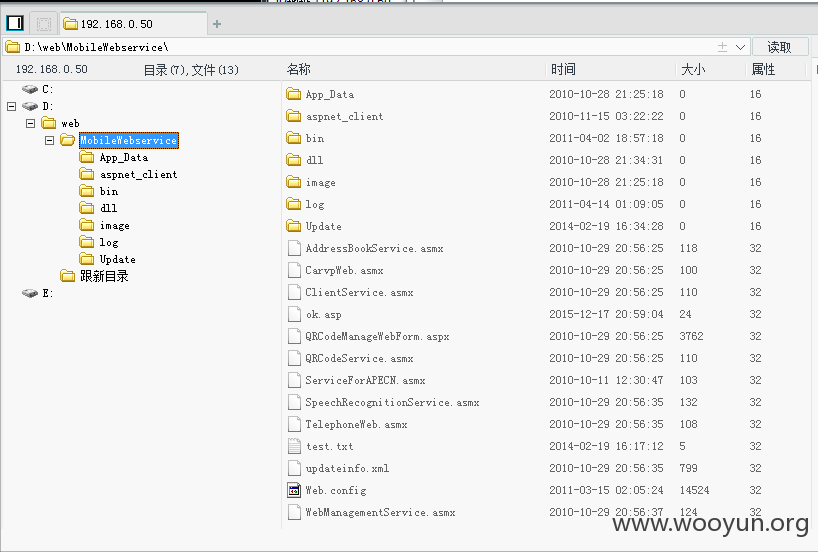Select MobileWebservice folder in tree
The image size is (818, 552).
pyautogui.click(x=129, y=140)
